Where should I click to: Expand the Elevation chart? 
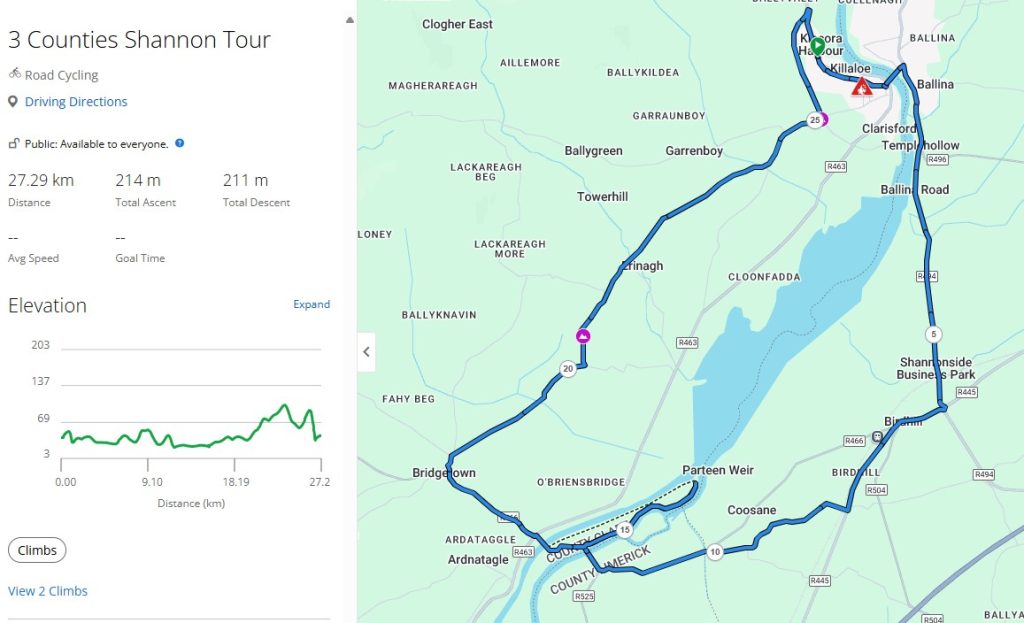(311, 304)
